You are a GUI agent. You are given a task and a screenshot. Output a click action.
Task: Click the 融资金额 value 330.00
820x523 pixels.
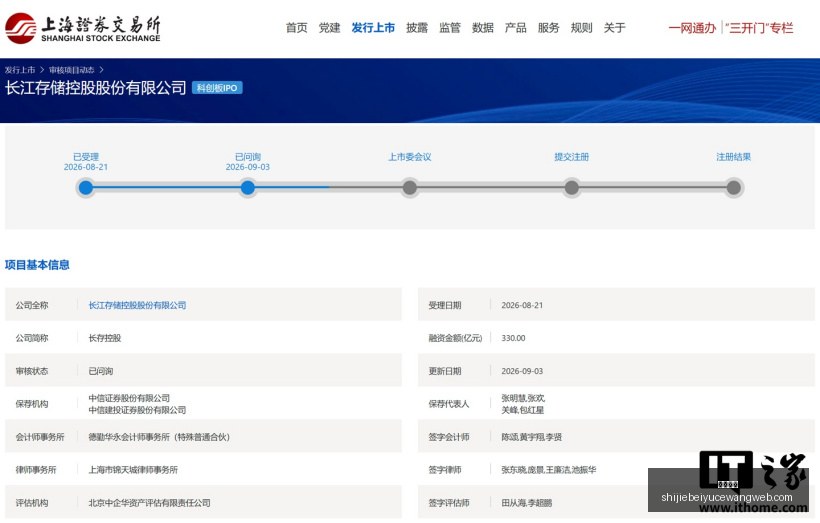[x=514, y=338]
